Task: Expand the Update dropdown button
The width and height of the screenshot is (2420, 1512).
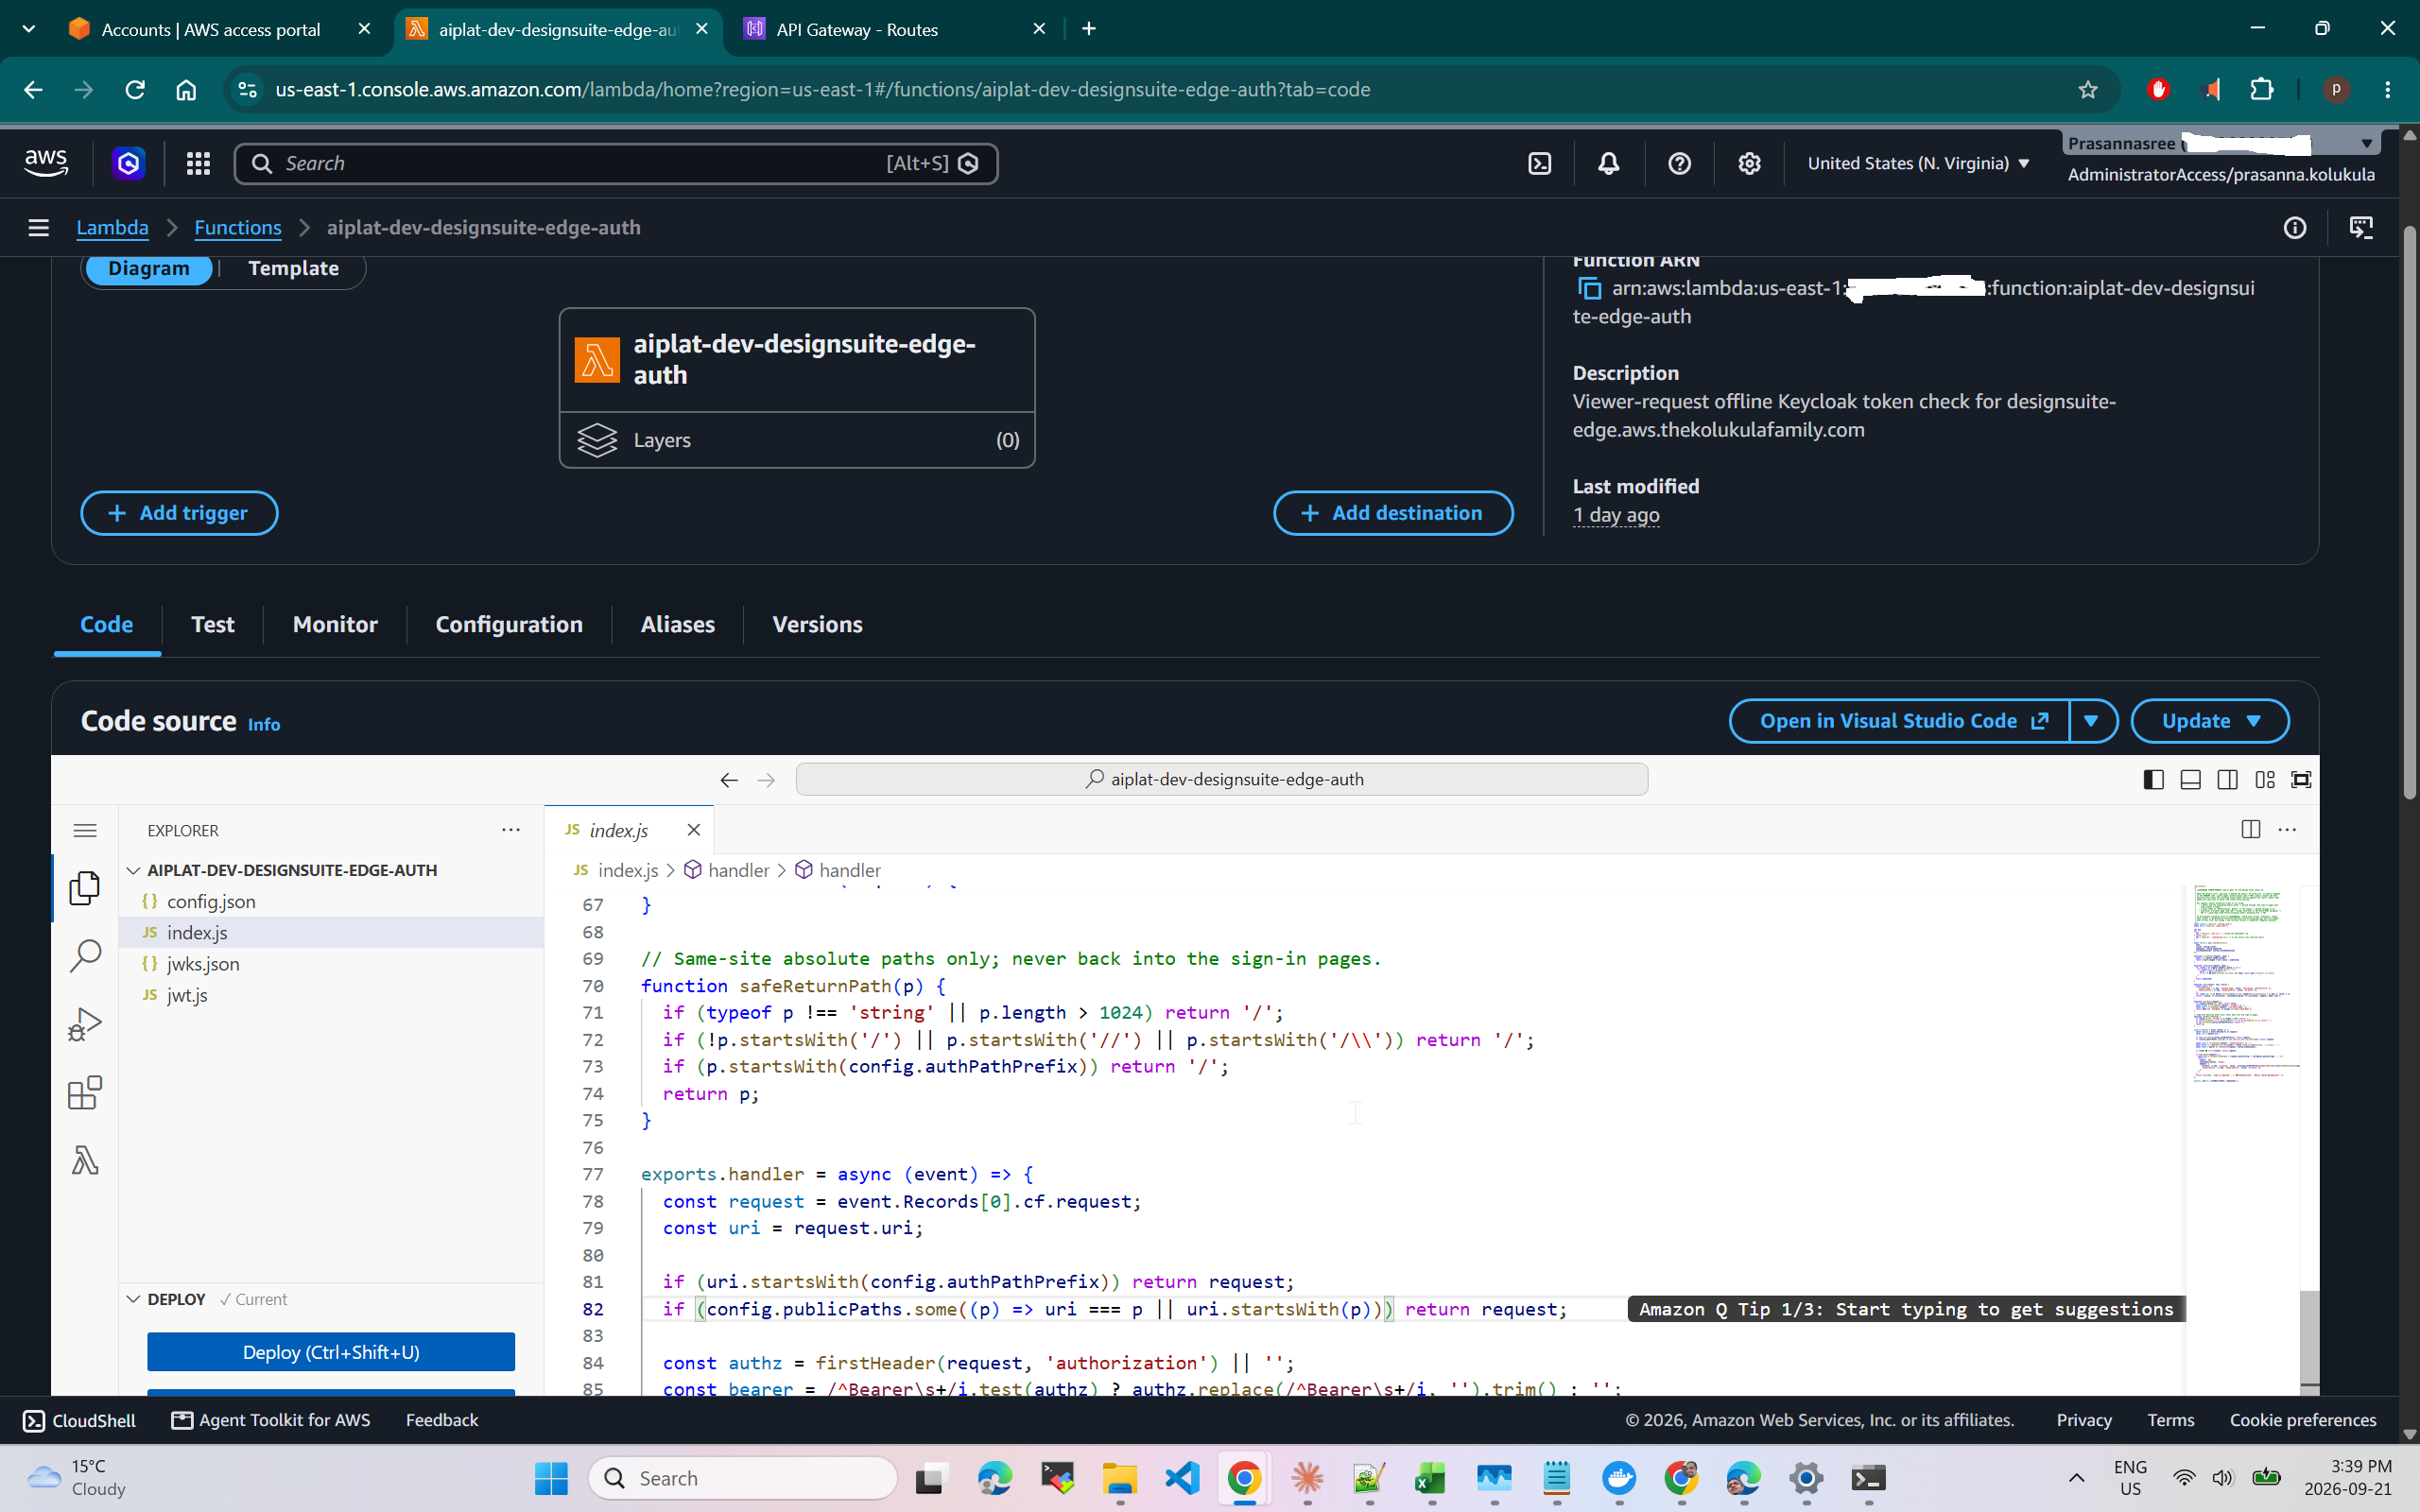Action: [x=2210, y=721]
